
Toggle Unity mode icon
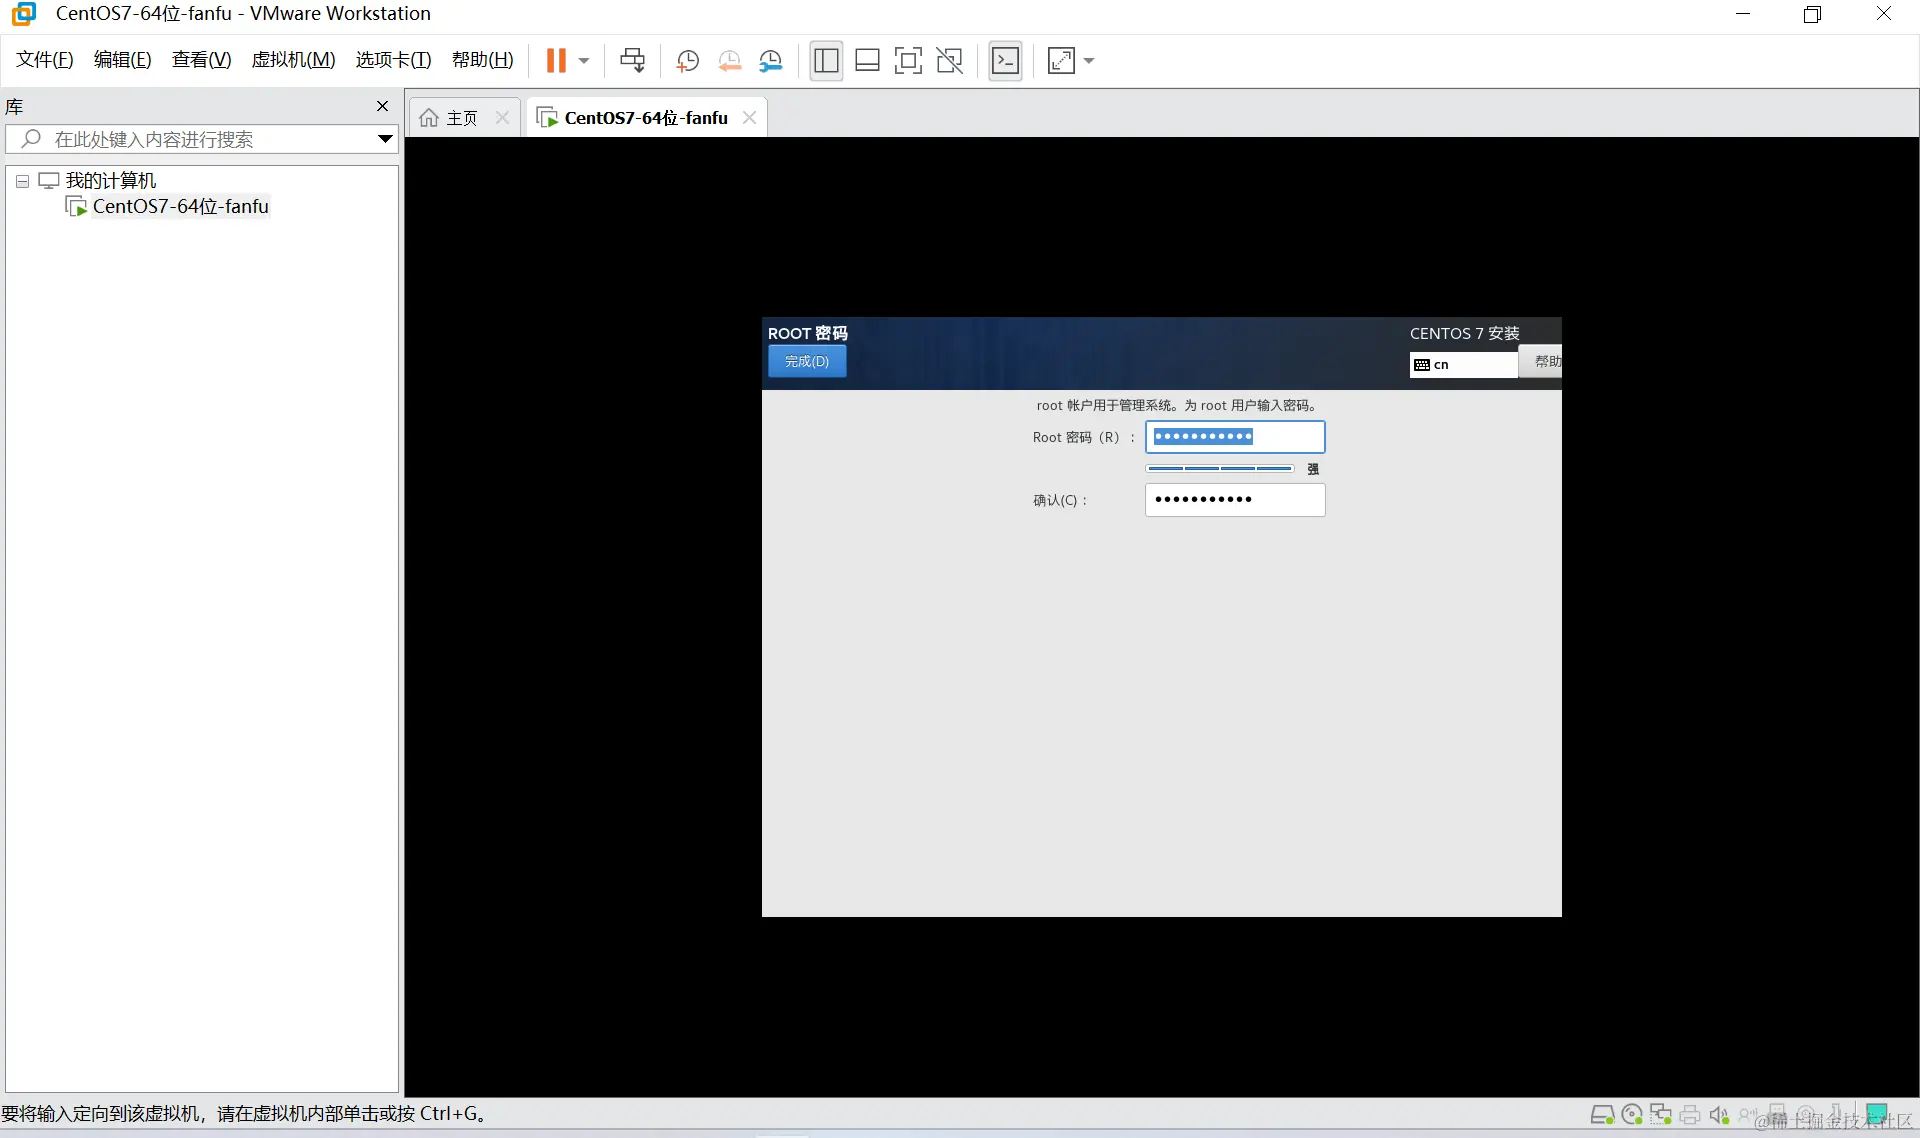[x=949, y=61]
